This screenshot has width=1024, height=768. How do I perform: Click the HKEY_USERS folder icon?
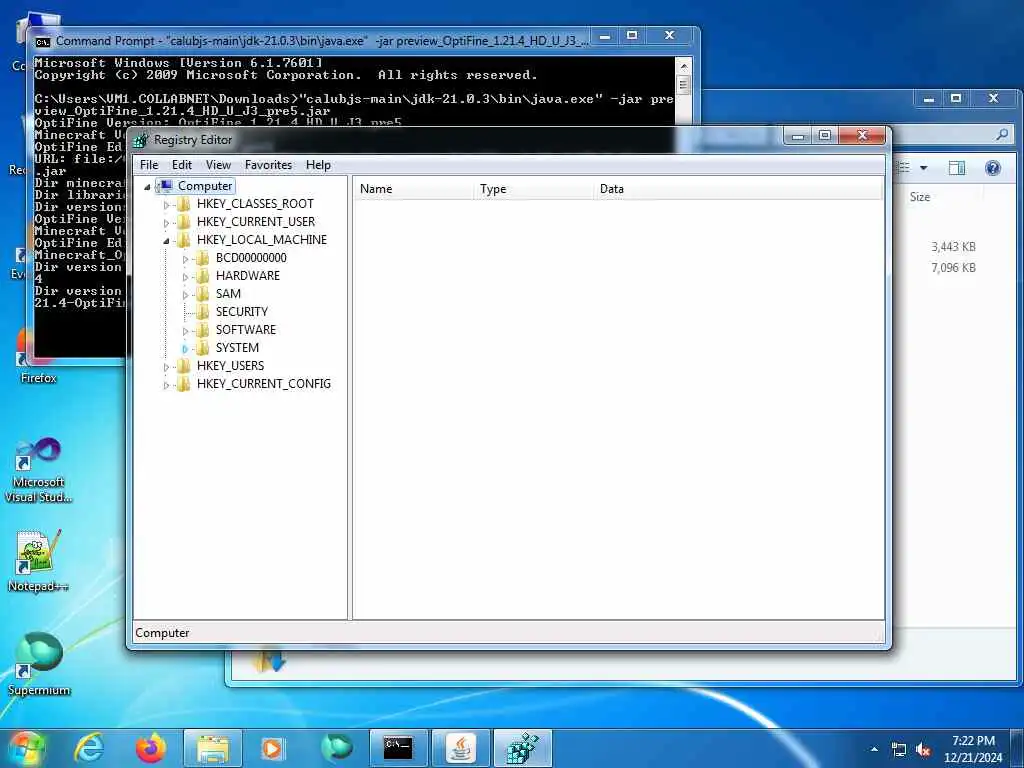(184, 366)
